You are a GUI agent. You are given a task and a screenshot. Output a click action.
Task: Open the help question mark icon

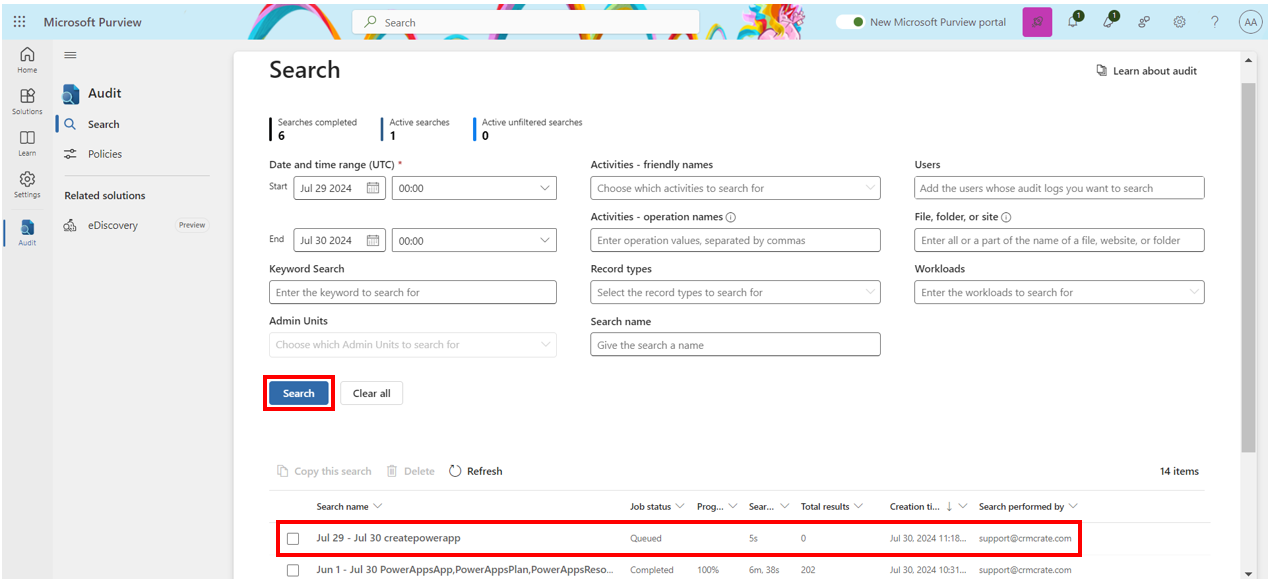(1214, 21)
